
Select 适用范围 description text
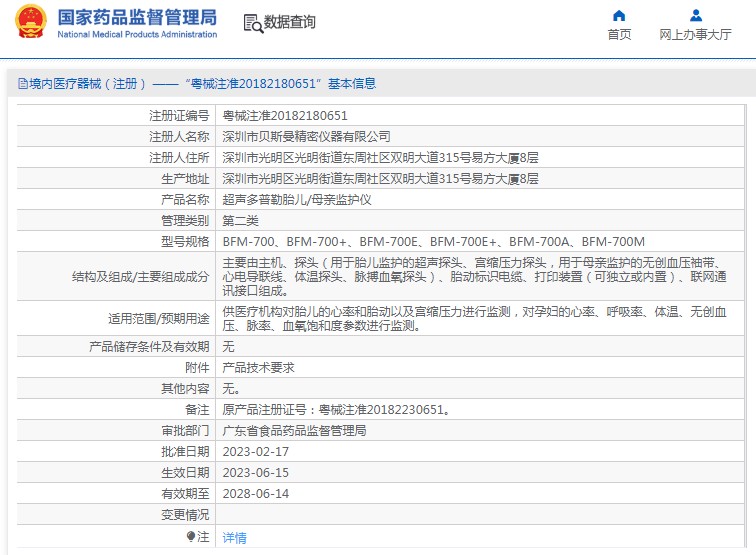coord(474,319)
